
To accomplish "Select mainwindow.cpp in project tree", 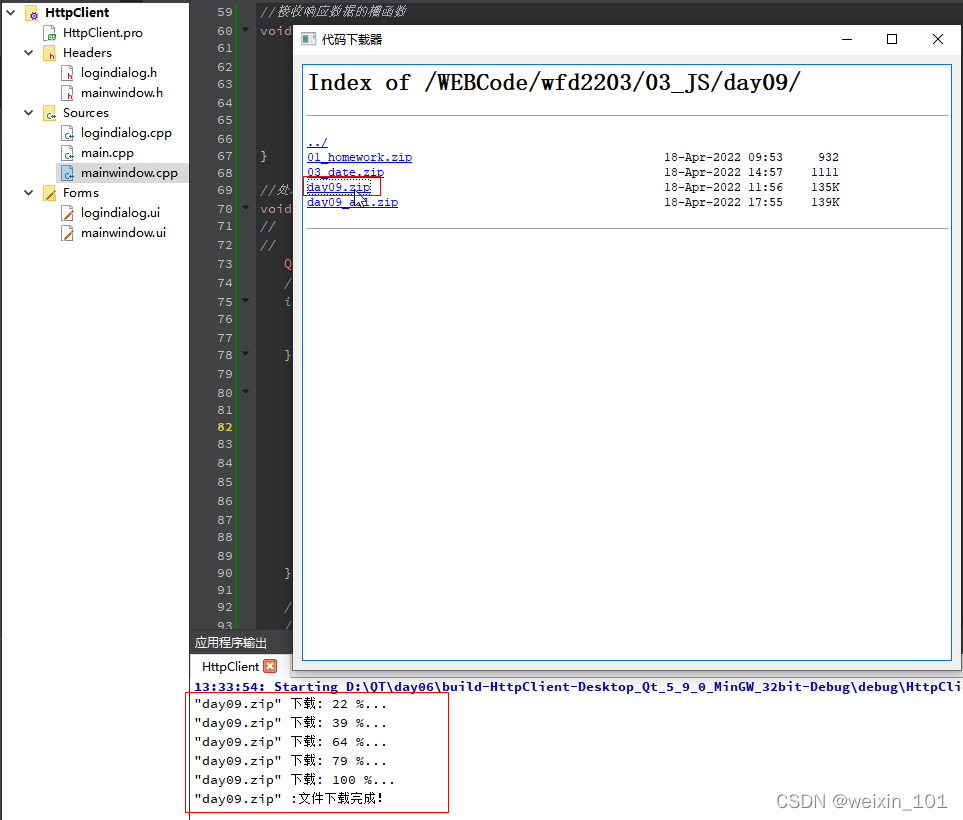I will (129, 173).
